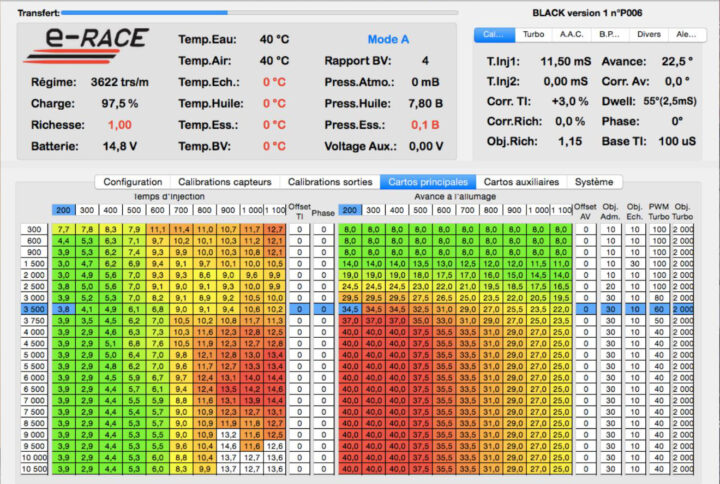Click the 200 column header in ignition advance table
Viewport: 720px width, 484px height.
coord(350,211)
